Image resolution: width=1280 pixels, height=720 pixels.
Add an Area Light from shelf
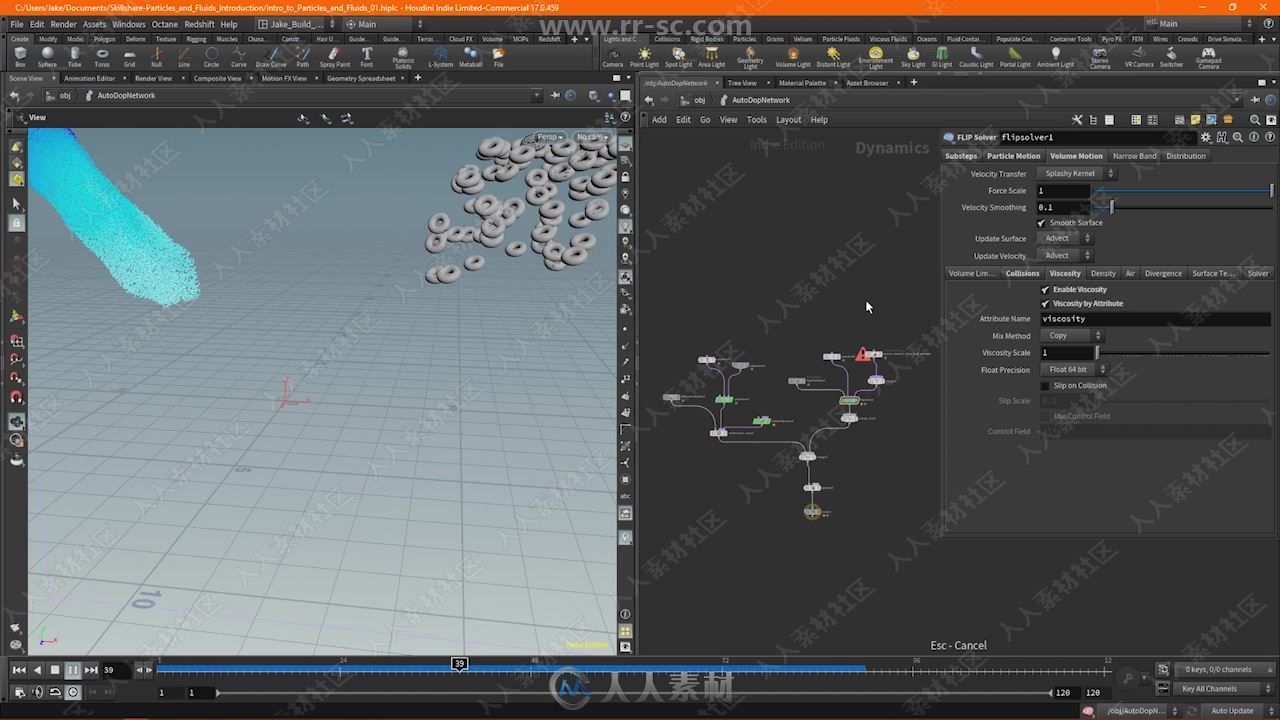711,57
